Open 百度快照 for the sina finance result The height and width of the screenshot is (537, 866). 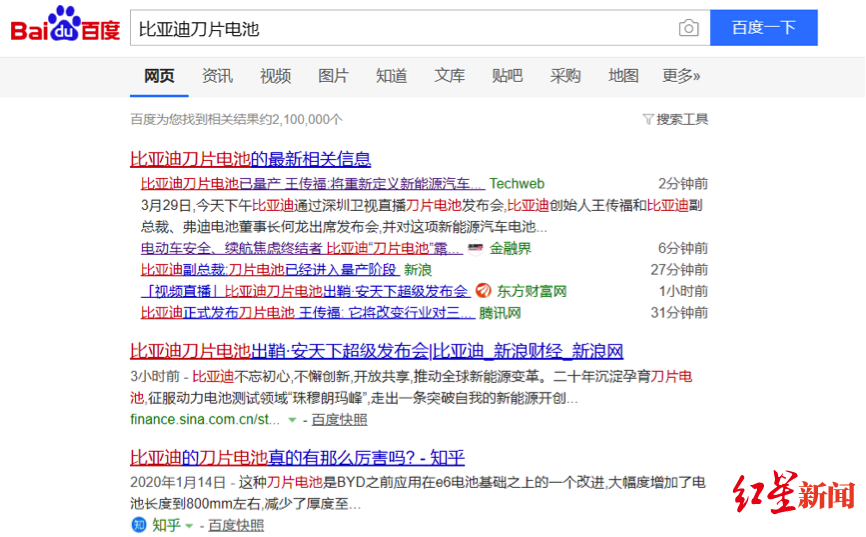(339, 420)
